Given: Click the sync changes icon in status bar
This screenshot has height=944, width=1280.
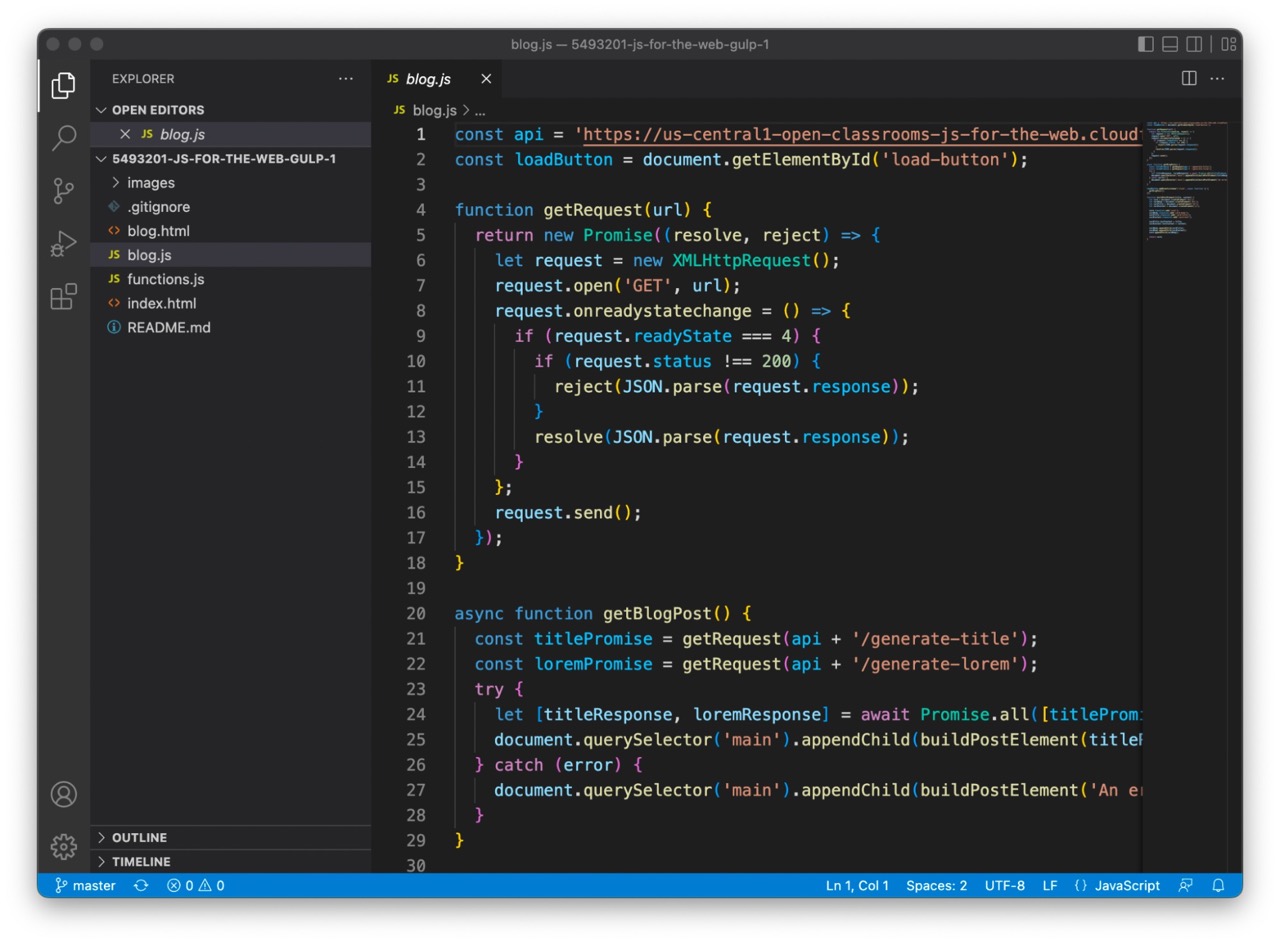Looking at the screenshot, I should [x=141, y=885].
